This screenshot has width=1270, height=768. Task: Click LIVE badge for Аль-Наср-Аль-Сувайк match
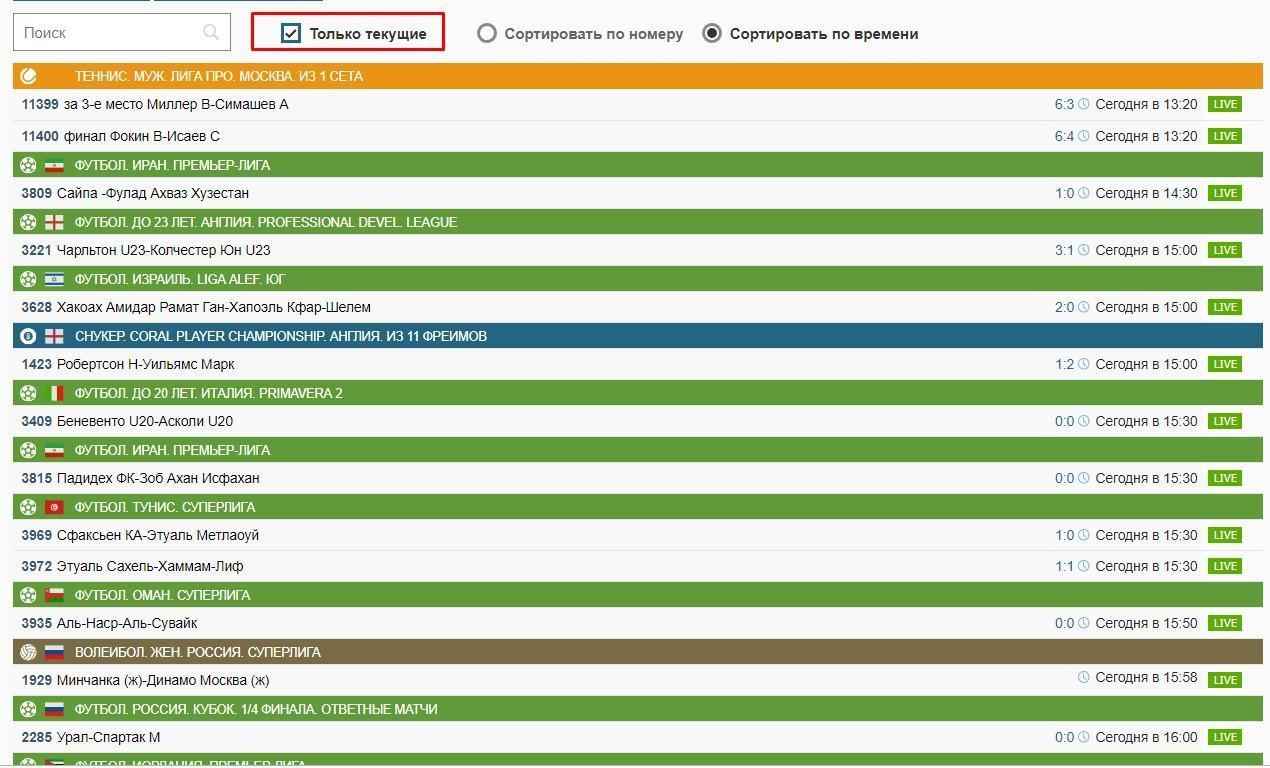1225,623
